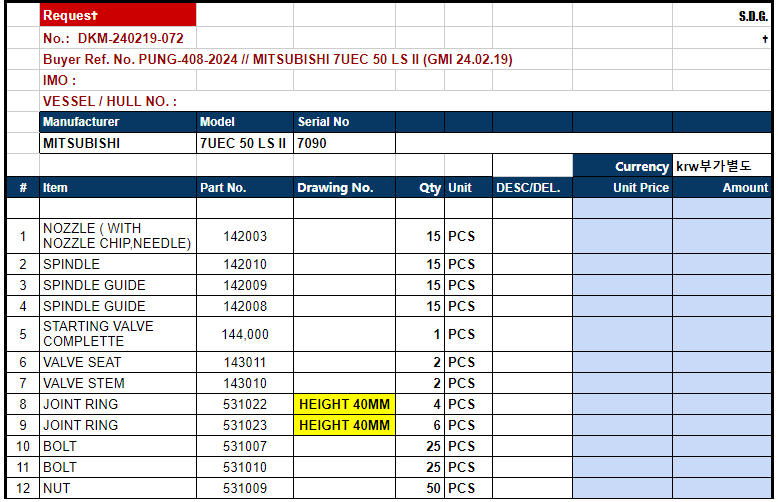Click the Item column header
Viewport: 778px width, 502px height.
[x=118, y=188]
